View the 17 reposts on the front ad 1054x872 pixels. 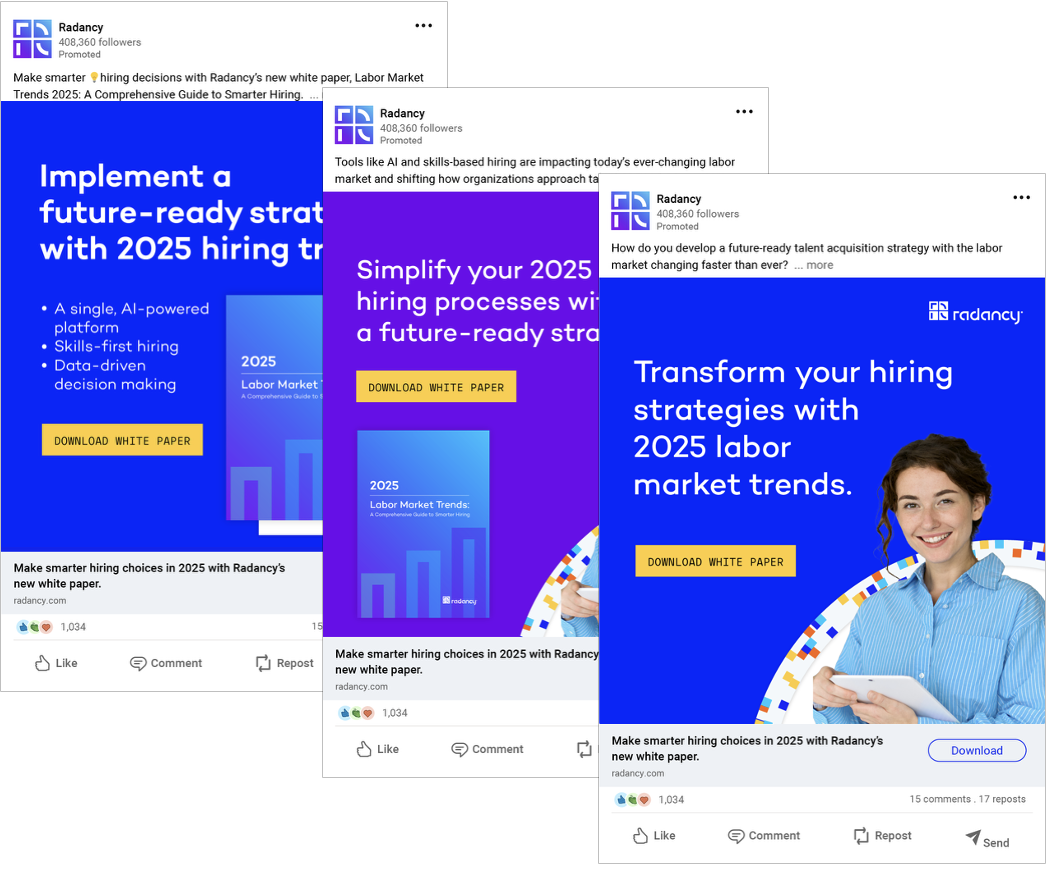coord(1002,799)
